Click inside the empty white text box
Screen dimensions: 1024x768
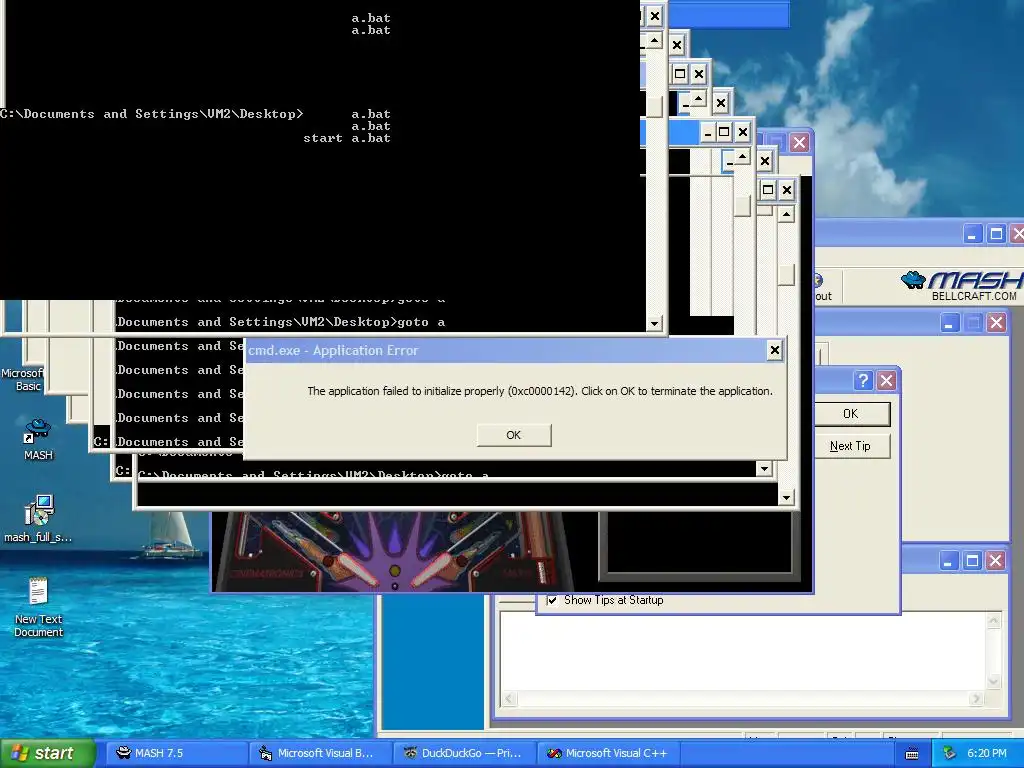coord(744,652)
